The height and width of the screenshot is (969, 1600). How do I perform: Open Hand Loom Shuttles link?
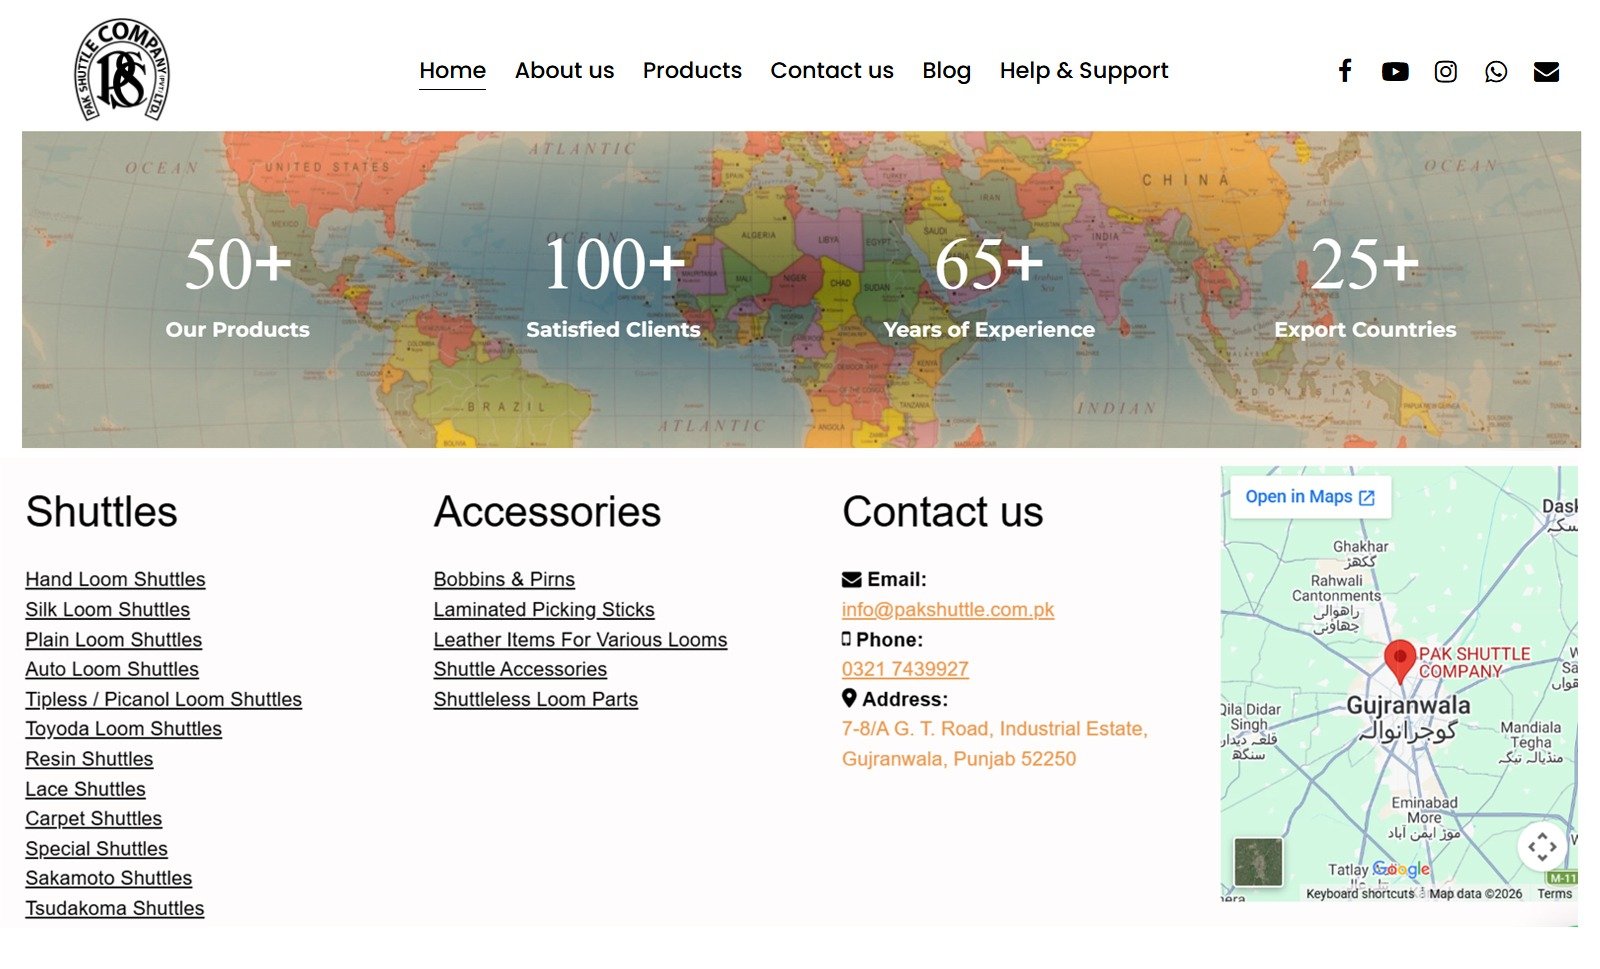tap(115, 580)
